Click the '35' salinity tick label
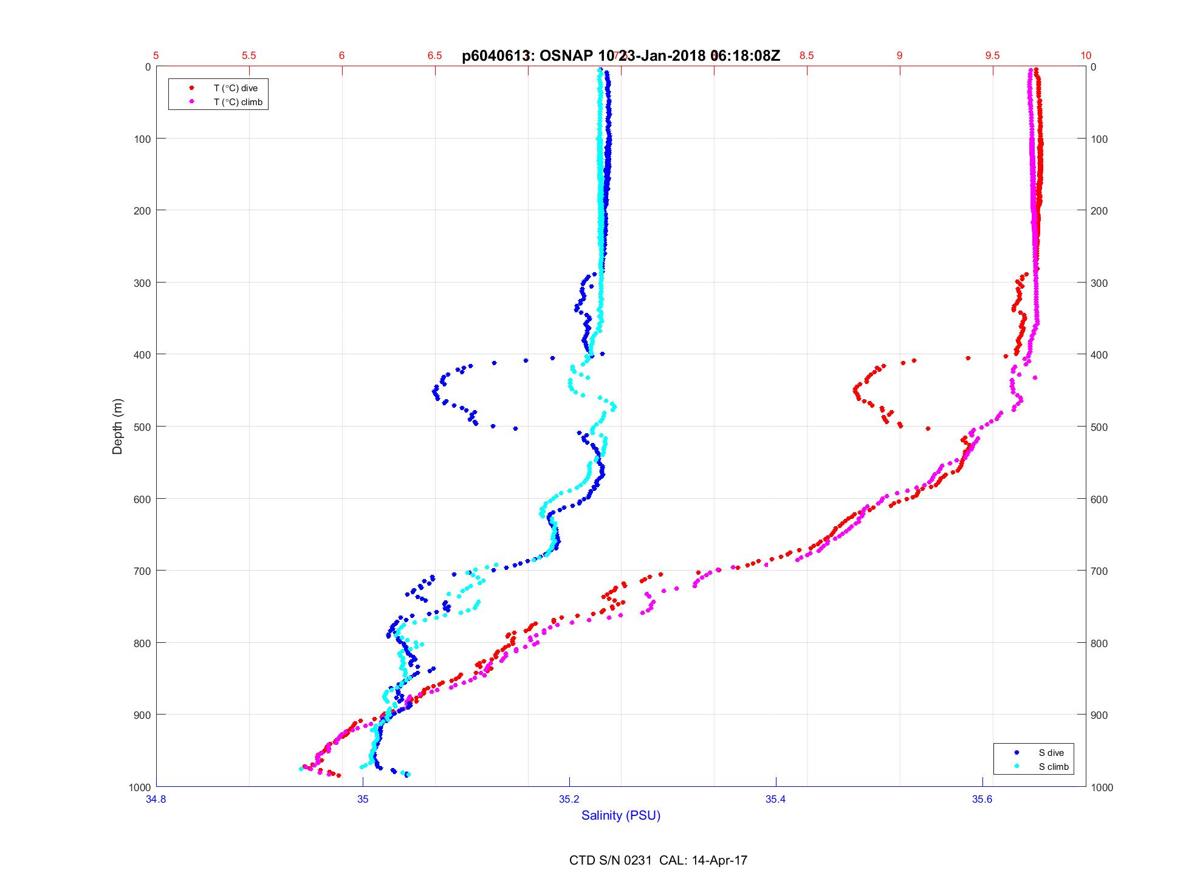The image size is (1200, 885). point(364,799)
